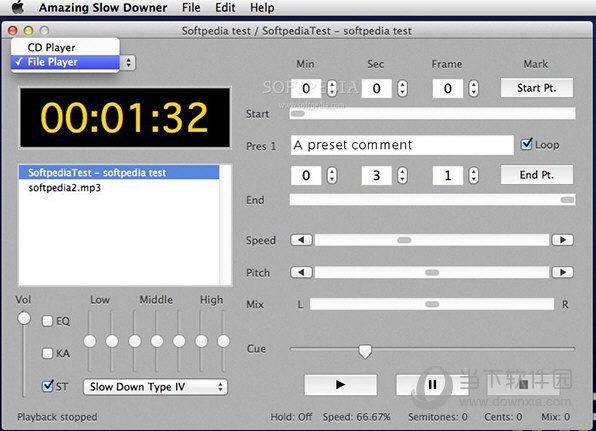Enable the EQ checkbox
This screenshot has height=431, width=596.
[47, 321]
